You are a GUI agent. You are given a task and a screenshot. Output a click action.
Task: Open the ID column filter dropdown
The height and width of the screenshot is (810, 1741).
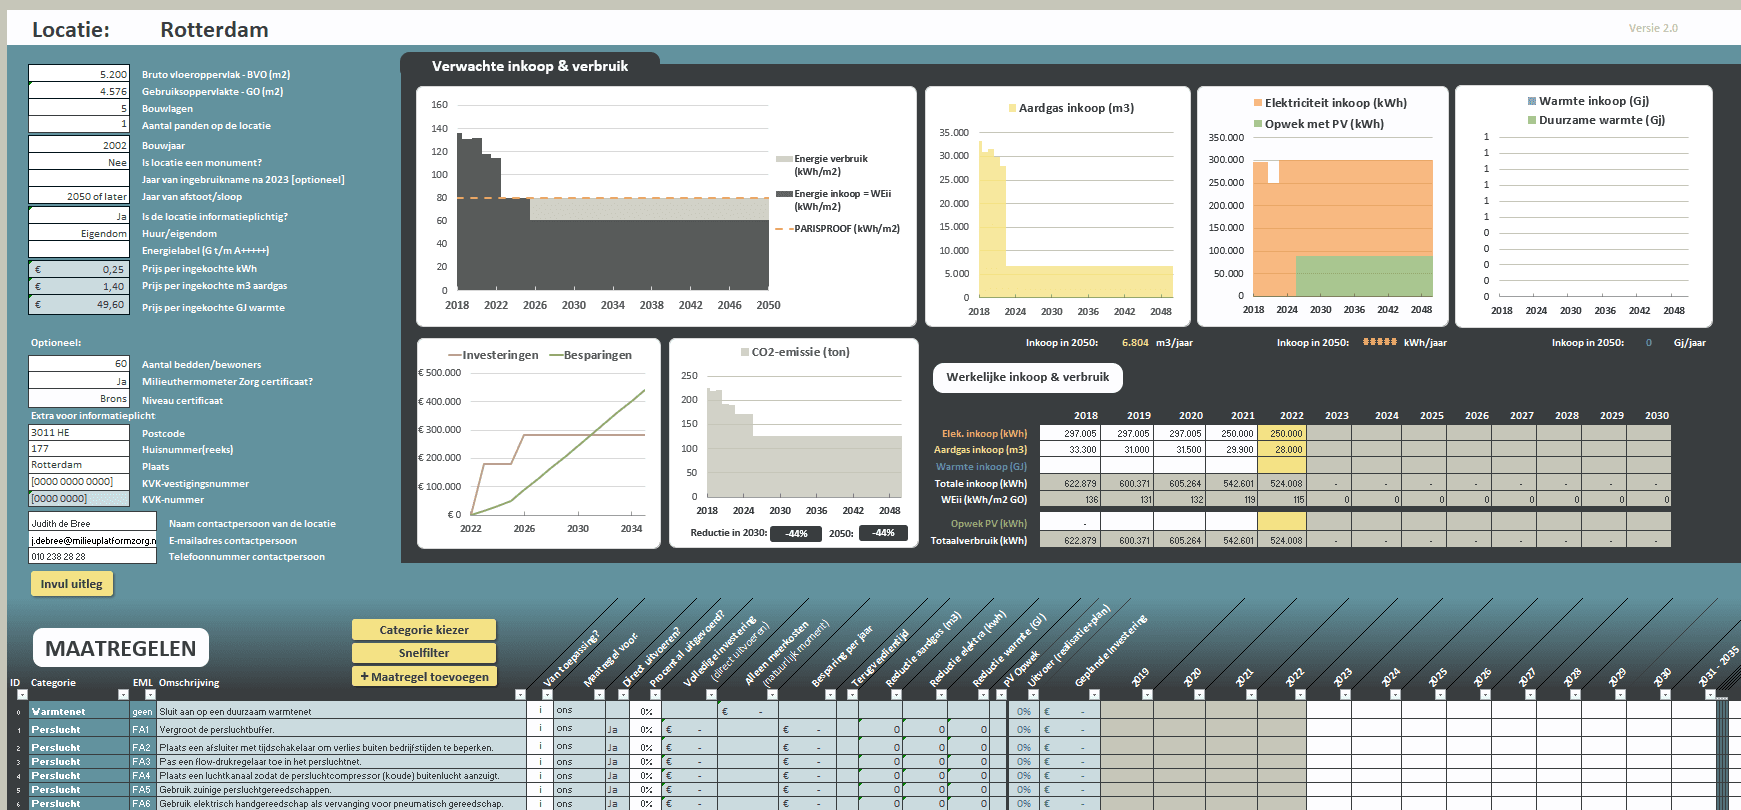click(x=22, y=694)
